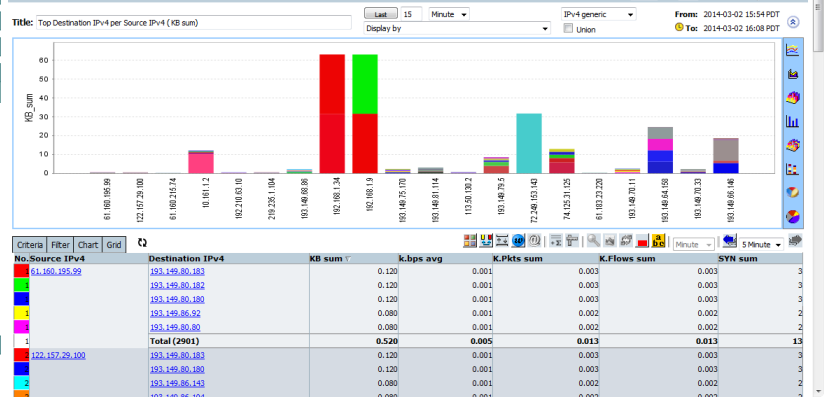The width and height of the screenshot is (824, 397).
Task: Switch to the Filter tab
Action: coord(60,245)
